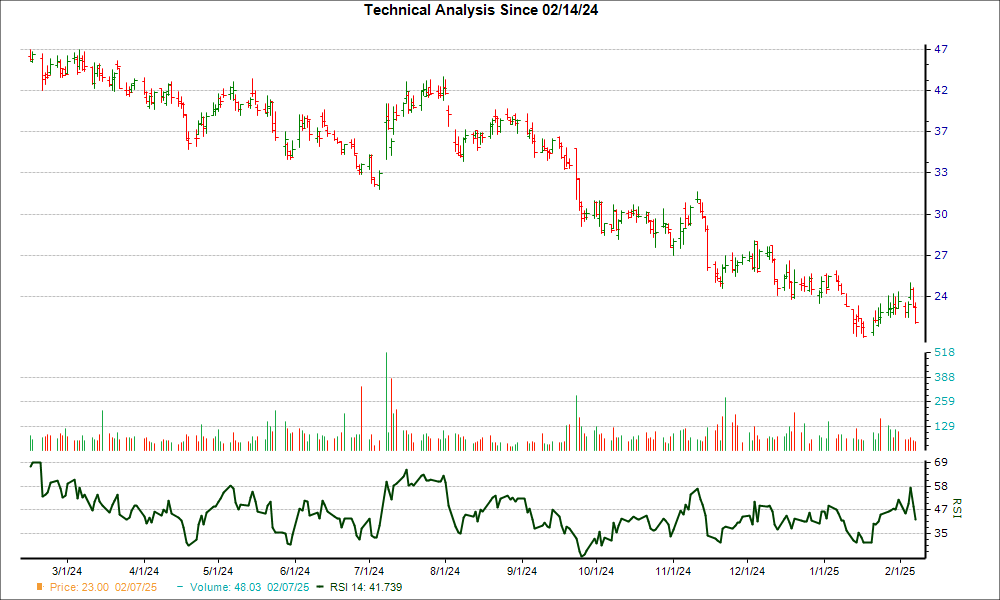Click the RSI axis value 58
Image resolution: width=1000 pixels, height=600 pixels.
point(941,487)
